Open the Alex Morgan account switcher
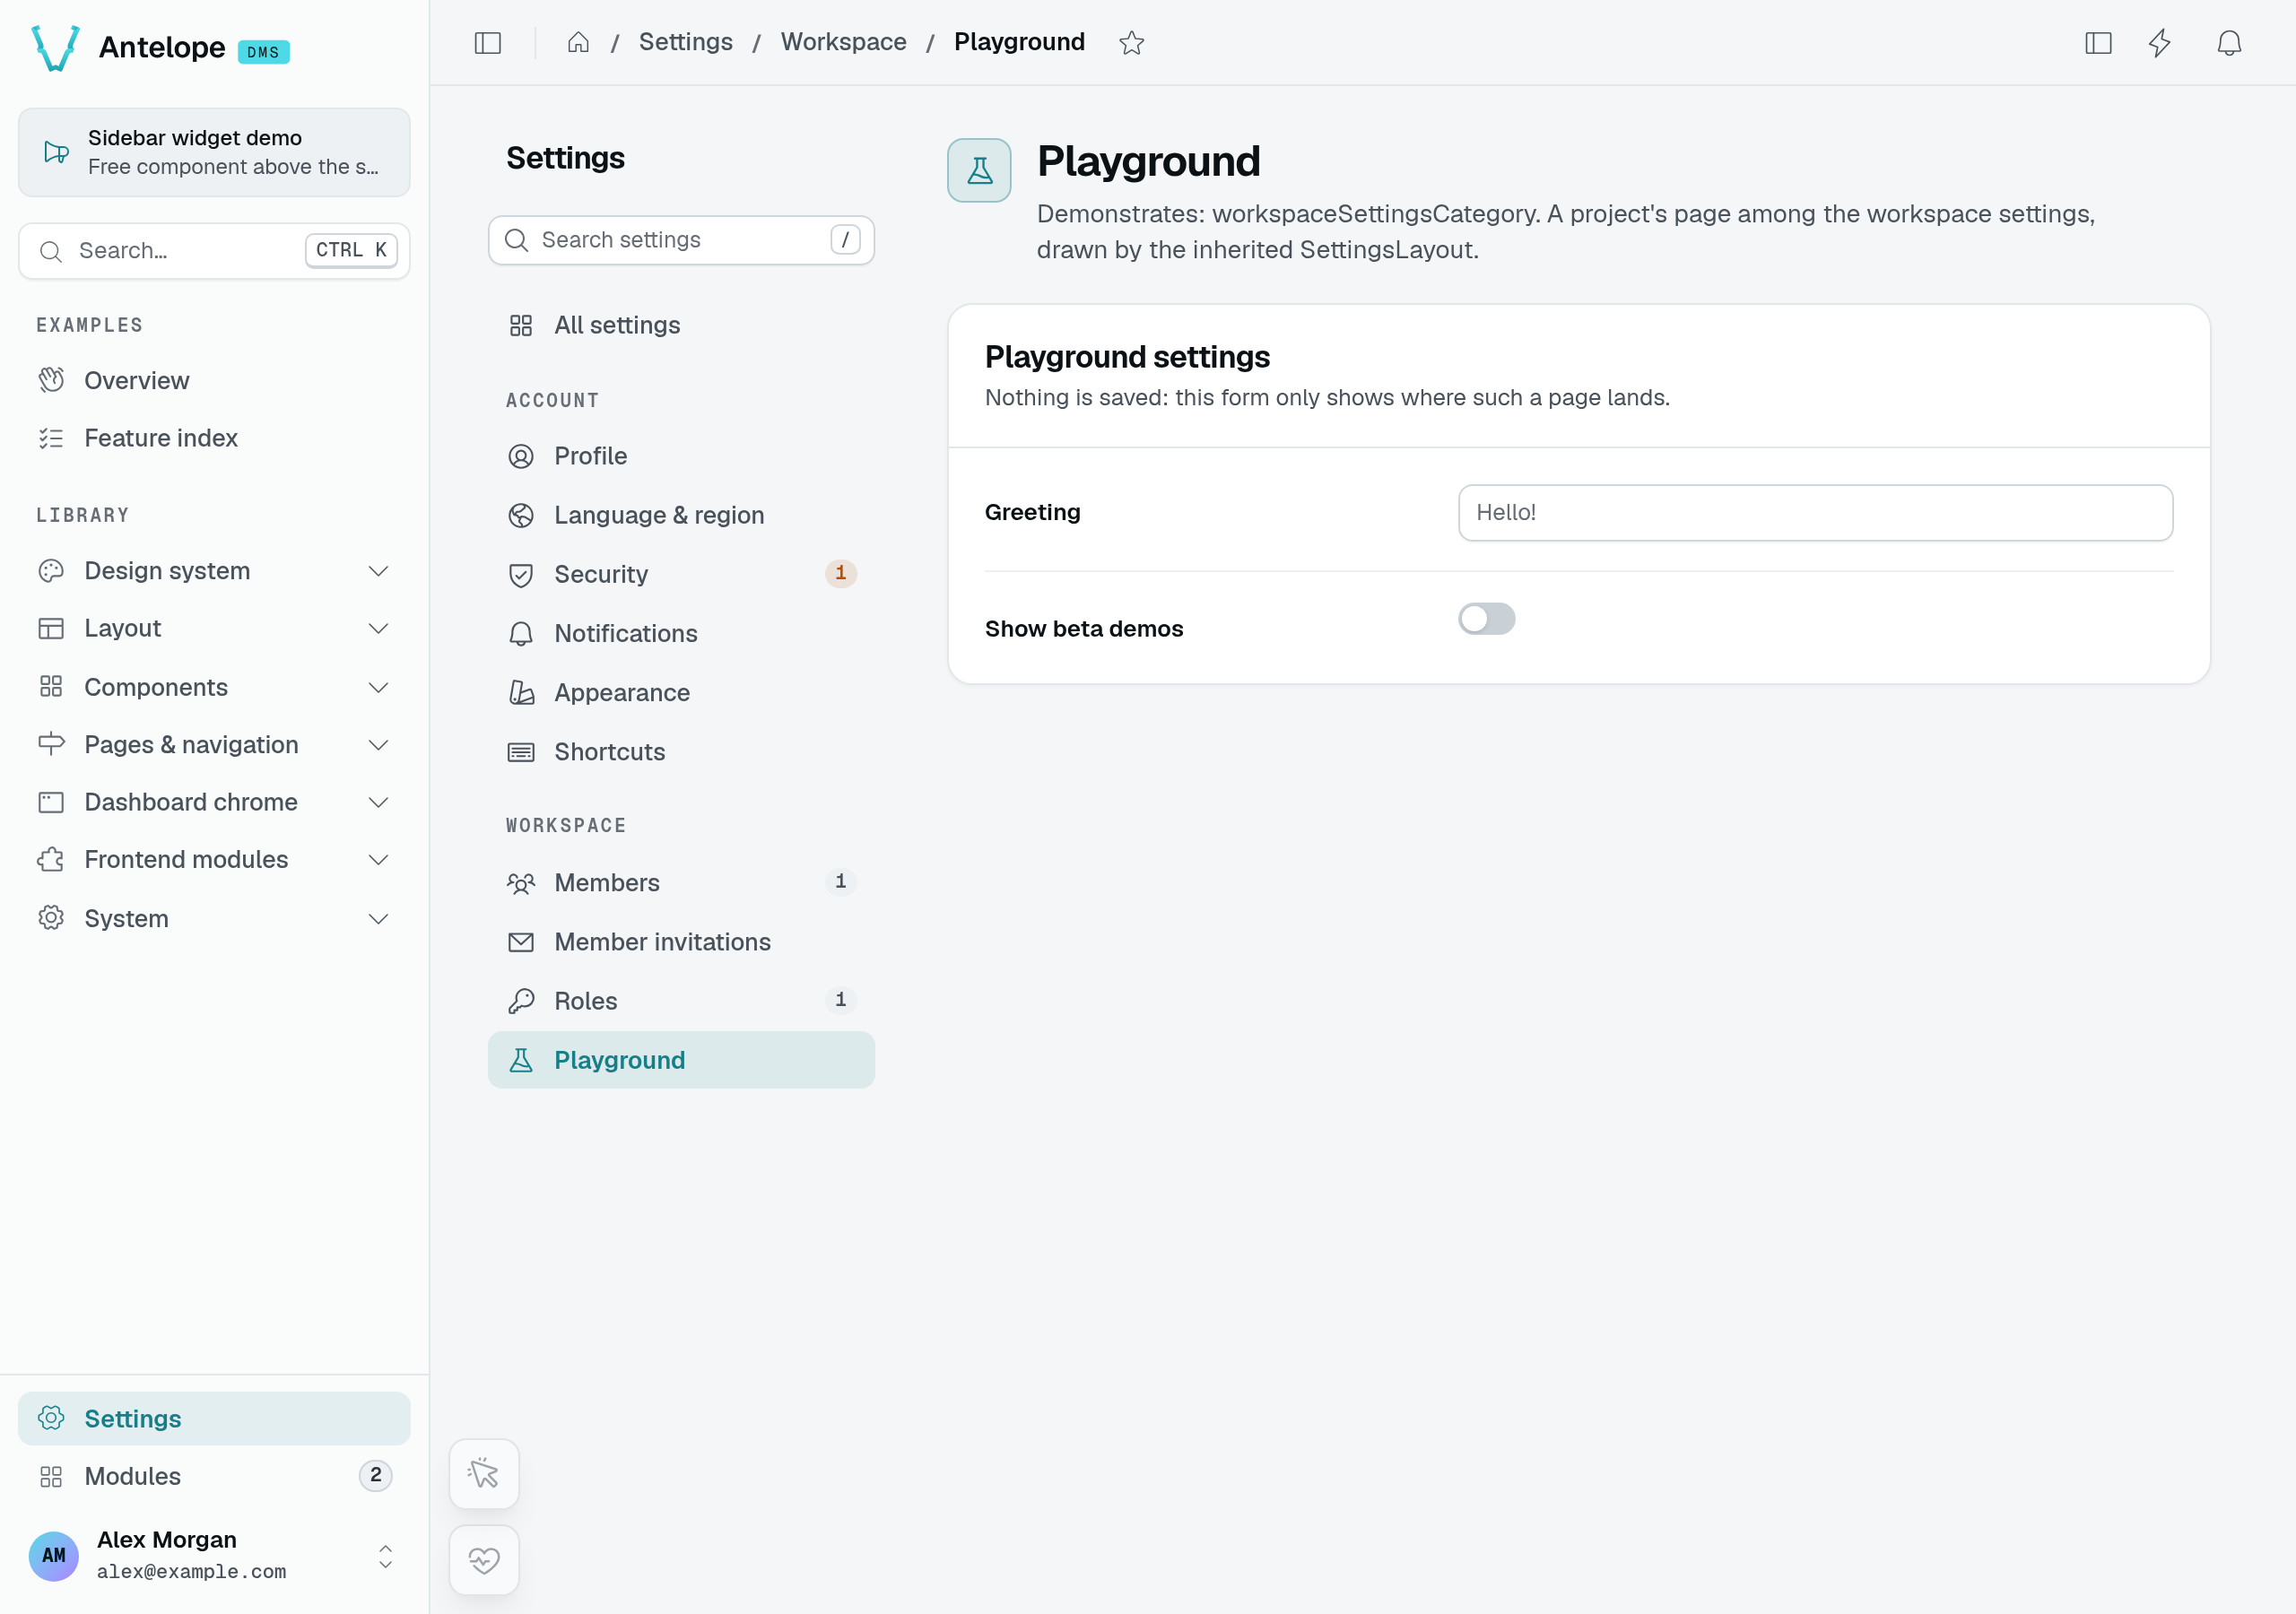Screen dimensions: 2296x1614 (x=214, y=1555)
